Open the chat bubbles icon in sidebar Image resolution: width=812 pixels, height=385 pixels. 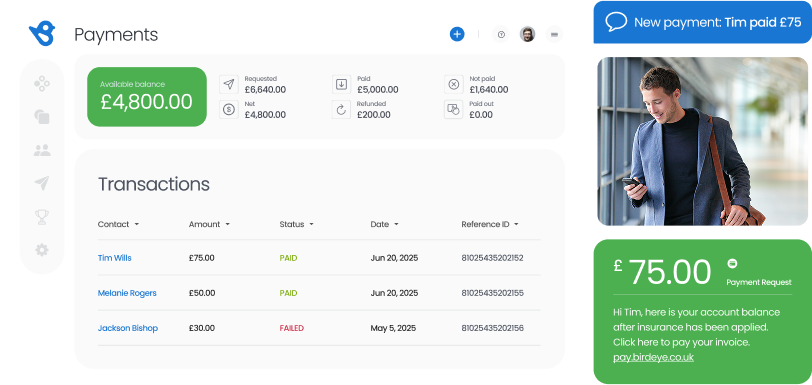tap(42, 117)
